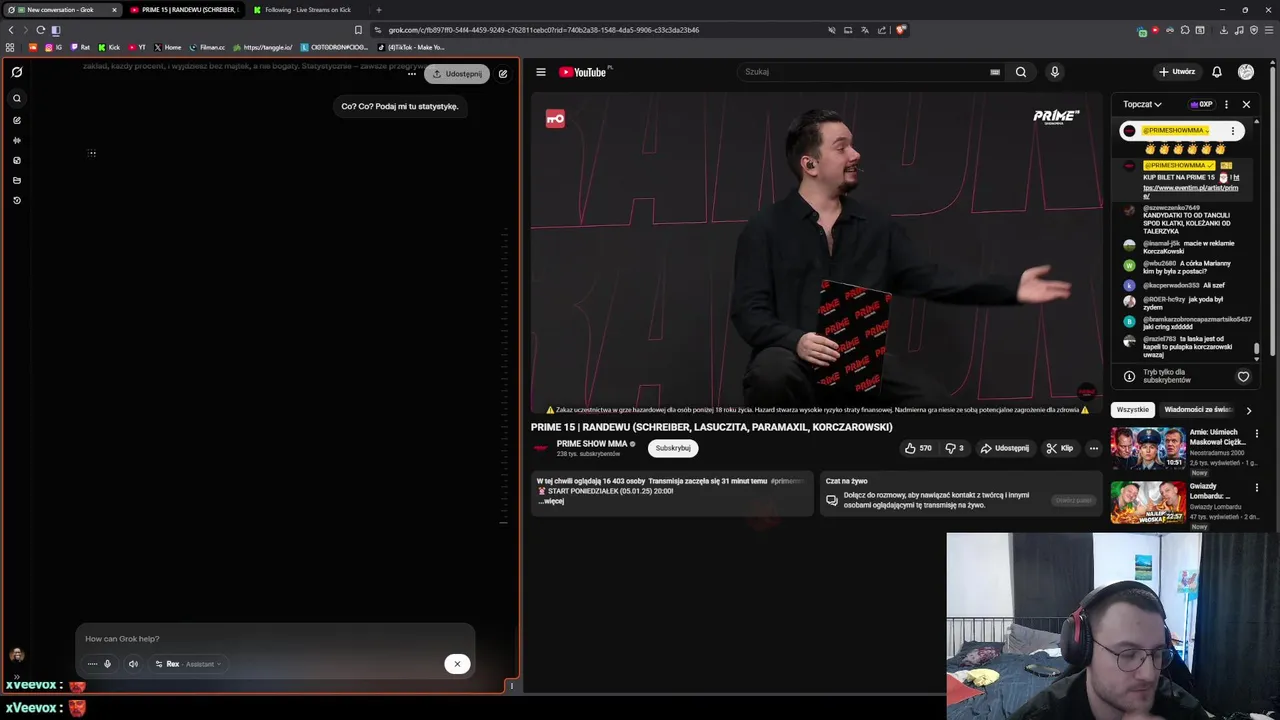Expand description with ...więcej

551,501
